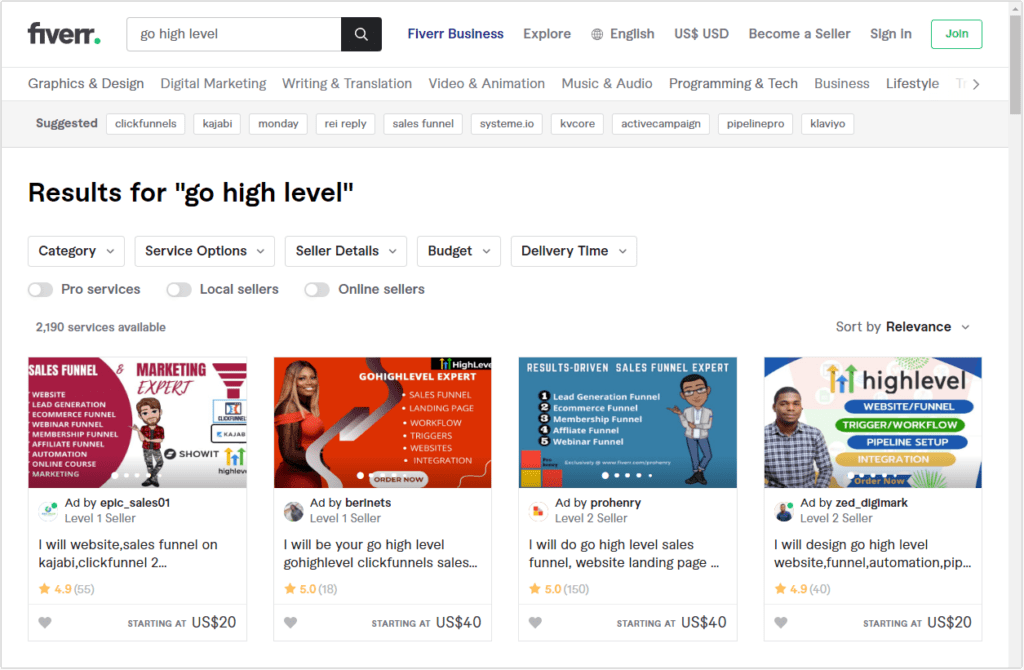Select pipelinepro suggested tag

click(756, 123)
